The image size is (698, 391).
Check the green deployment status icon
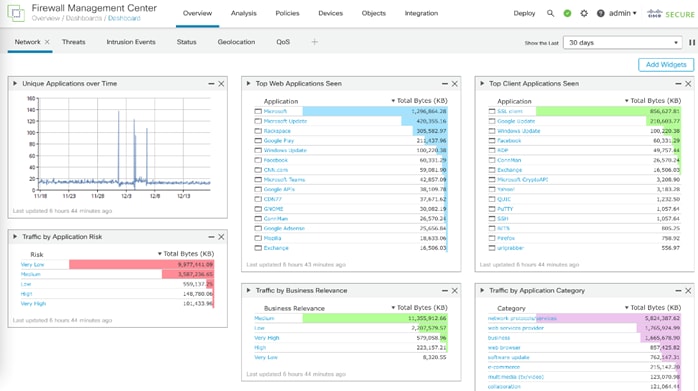point(567,13)
